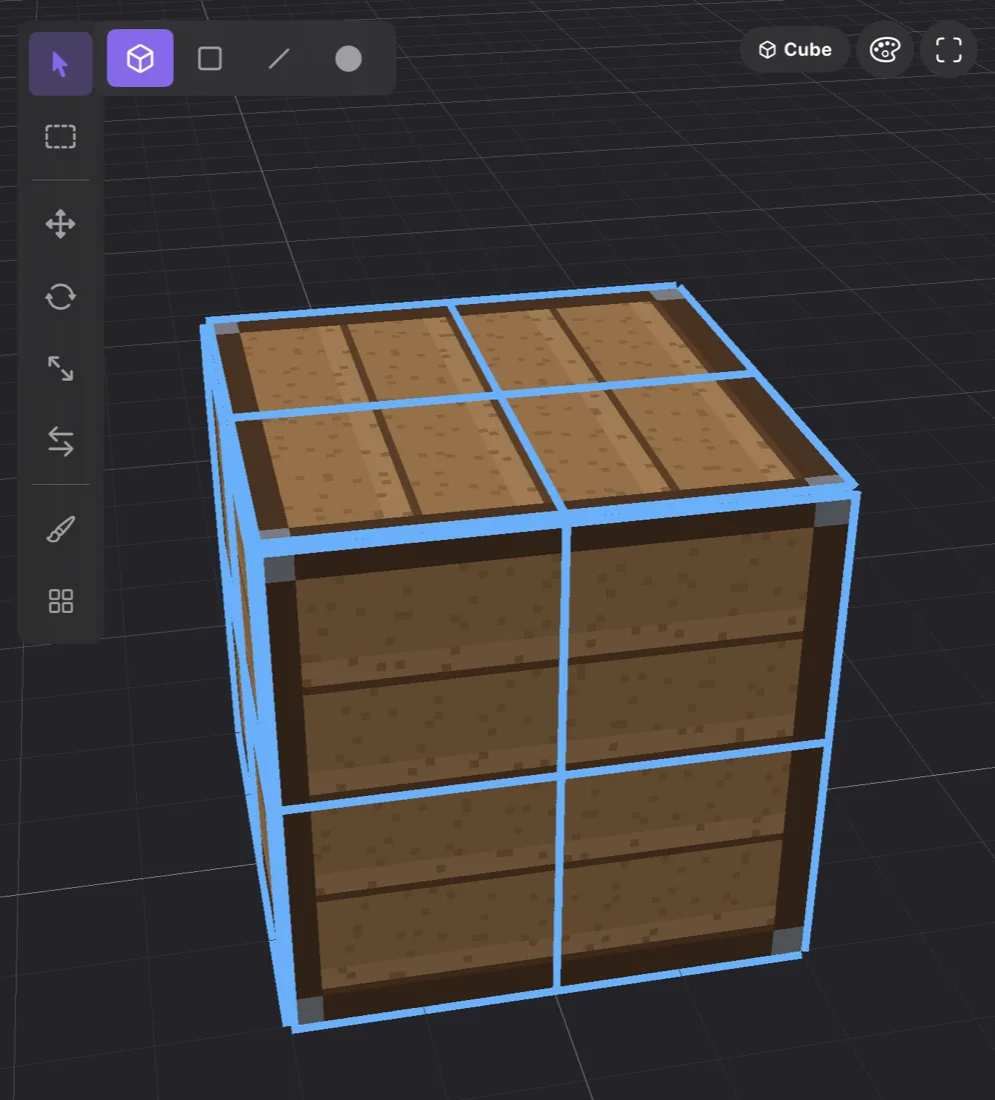Select the rotate tool
Viewport: 995px width, 1100px height.
click(x=60, y=297)
